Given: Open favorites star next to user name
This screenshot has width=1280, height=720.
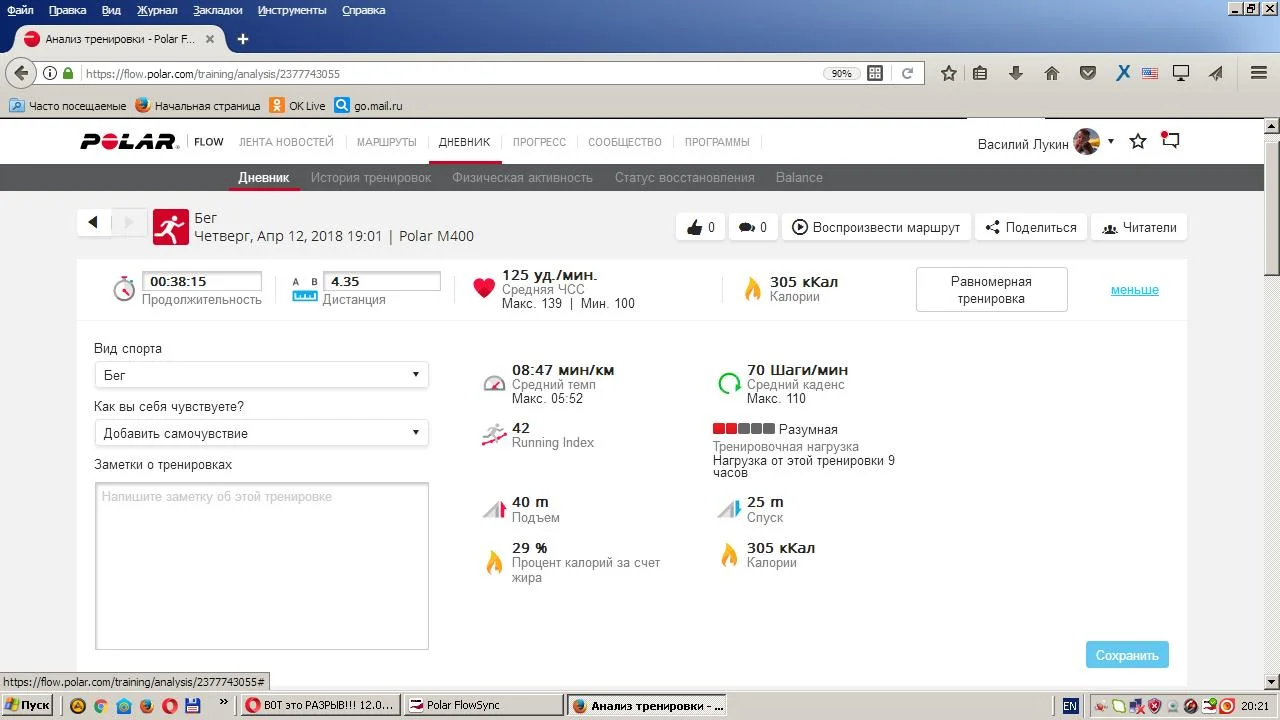Looking at the screenshot, I should point(1138,142).
